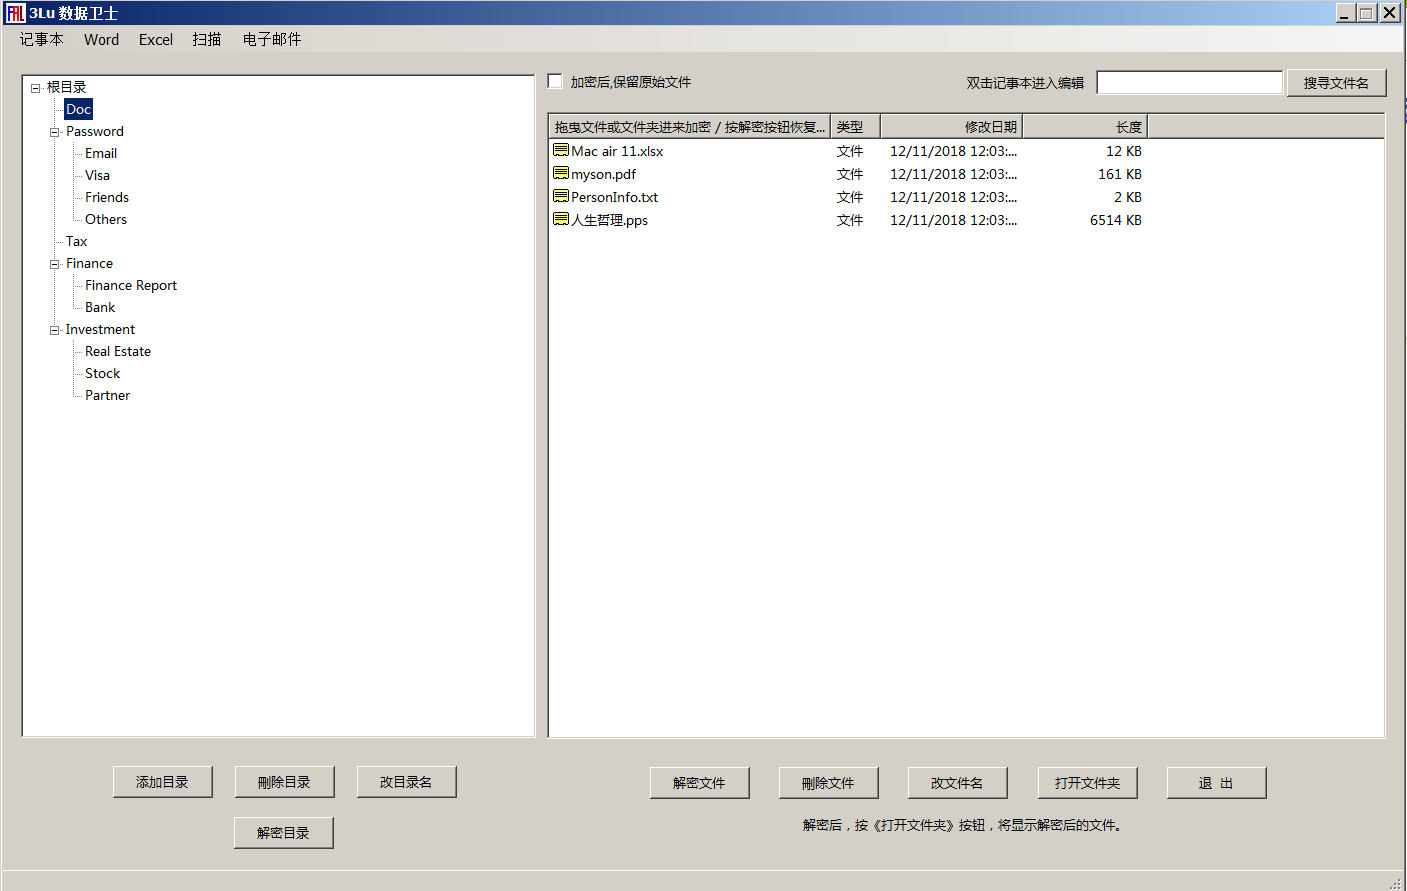The image size is (1407, 891).
Task: Open the 电子邮件 menu
Action: pyautogui.click(x=271, y=40)
